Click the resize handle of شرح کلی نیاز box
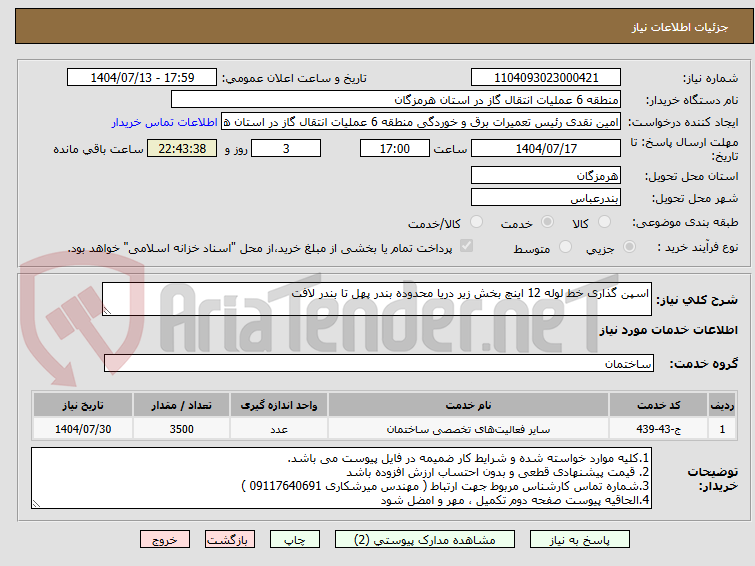Viewport: 755px width, 566px height. [107, 311]
